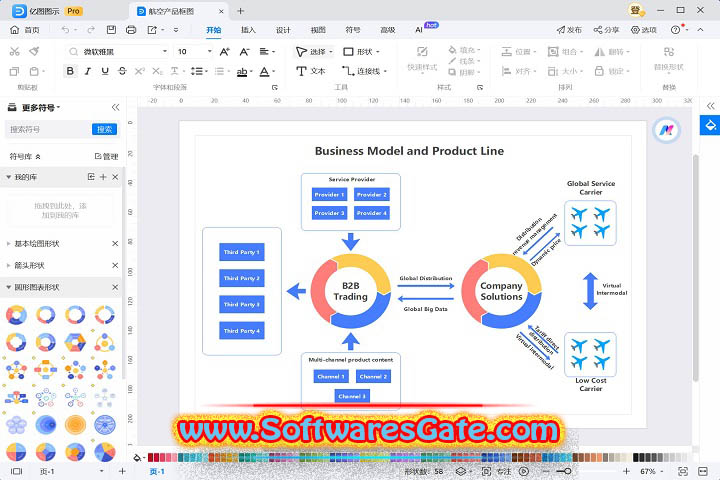Open the AI assistant floating icon
This screenshot has height=480, width=720.
coord(666,130)
